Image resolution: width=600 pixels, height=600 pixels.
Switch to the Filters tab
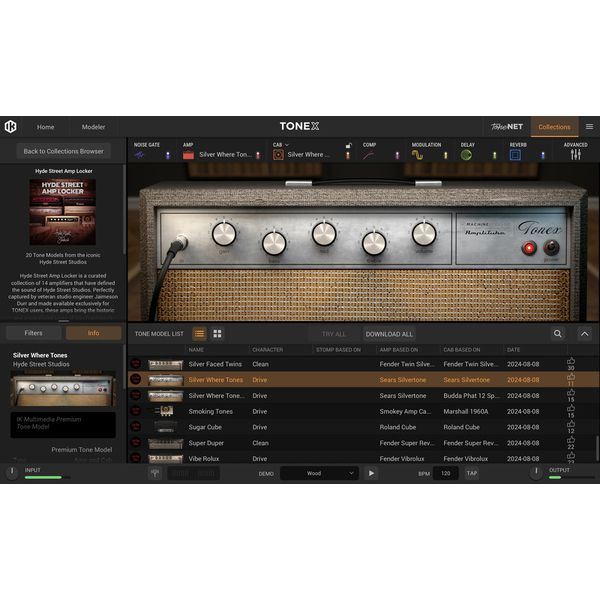point(34,333)
